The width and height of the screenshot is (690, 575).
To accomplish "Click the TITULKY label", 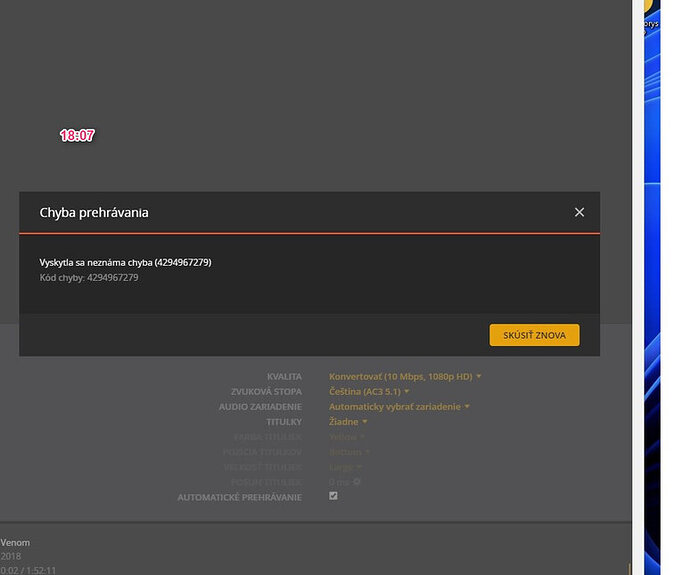I will click(x=284, y=422).
